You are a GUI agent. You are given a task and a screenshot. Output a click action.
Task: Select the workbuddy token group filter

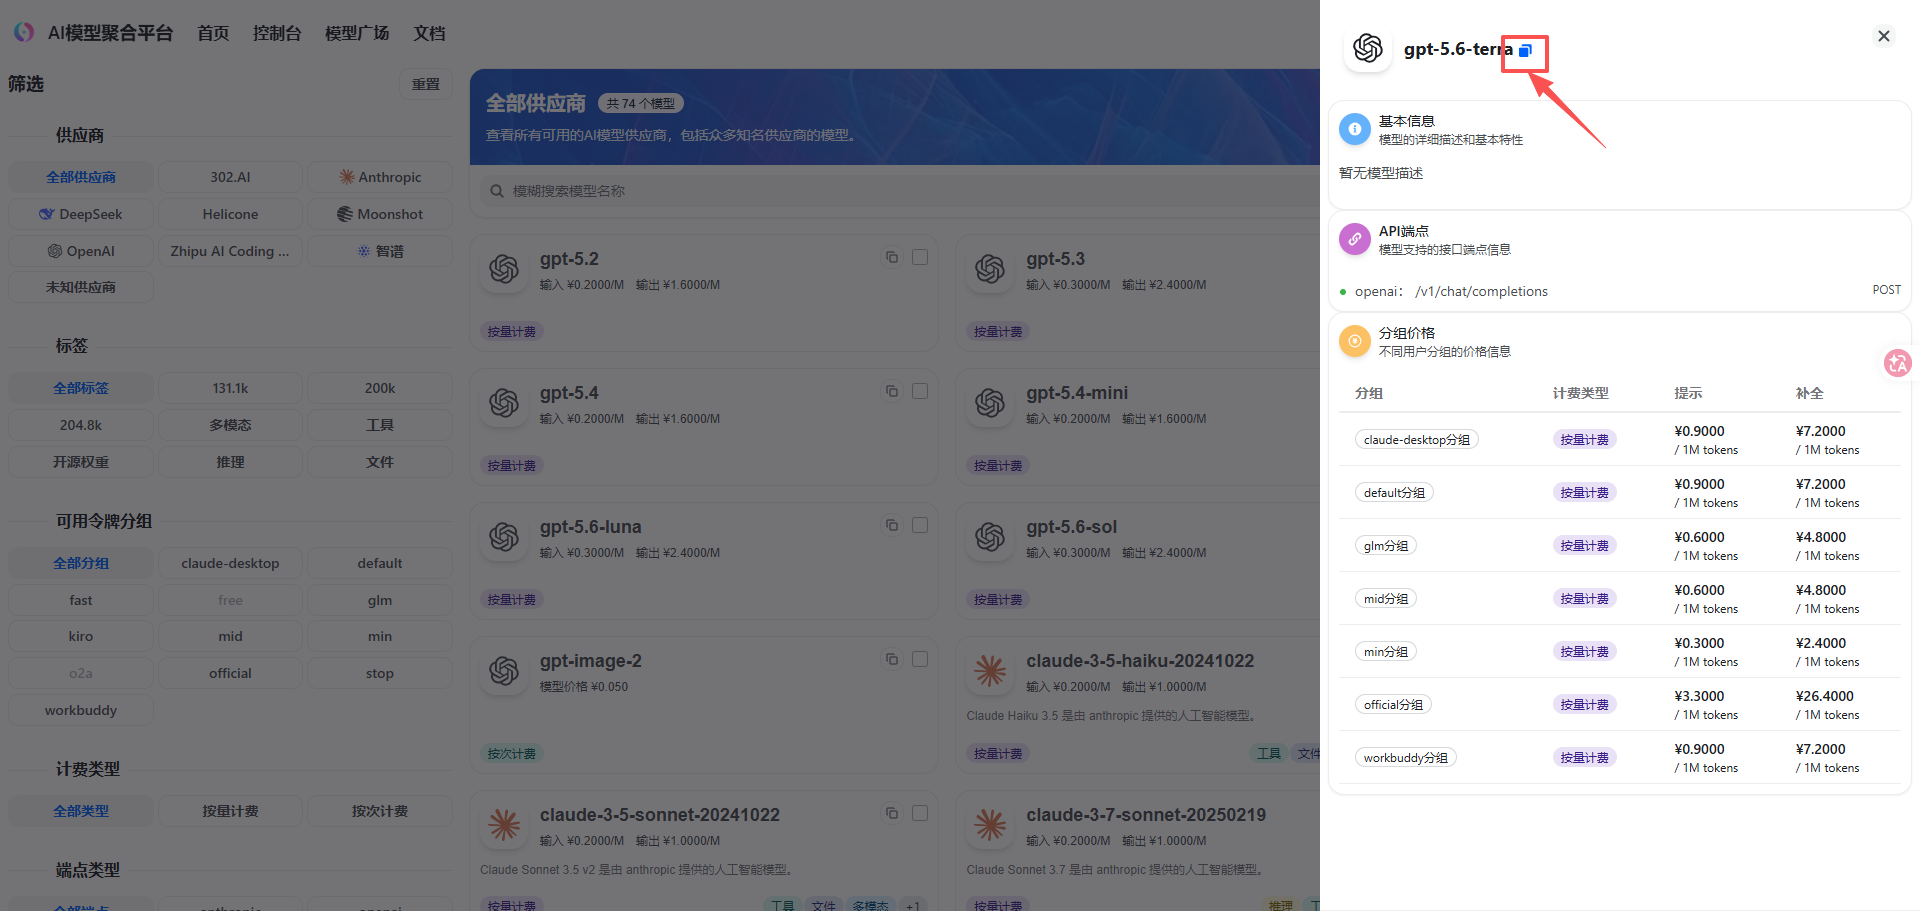pyautogui.click(x=81, y=710)
